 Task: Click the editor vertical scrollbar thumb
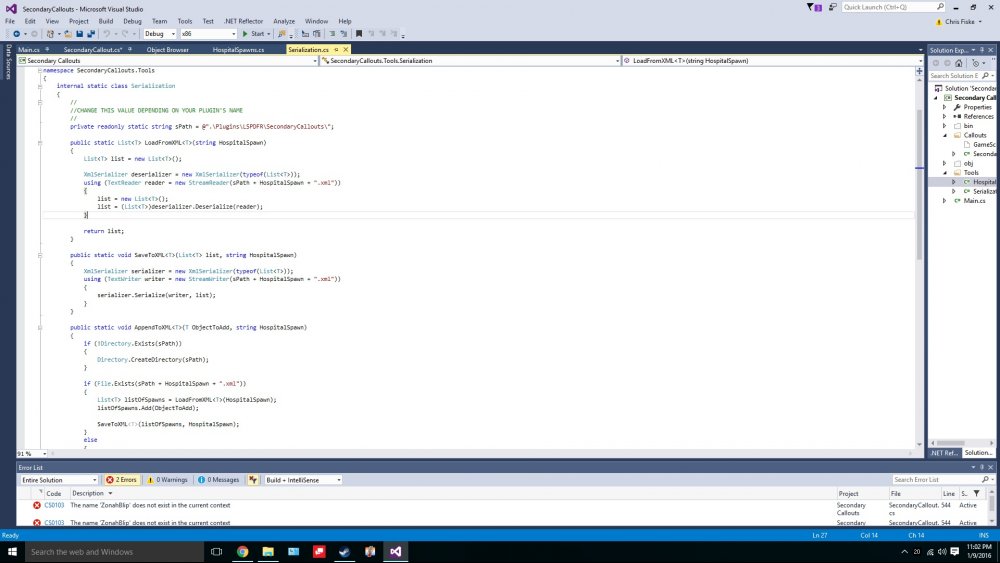tap(919, 185)
